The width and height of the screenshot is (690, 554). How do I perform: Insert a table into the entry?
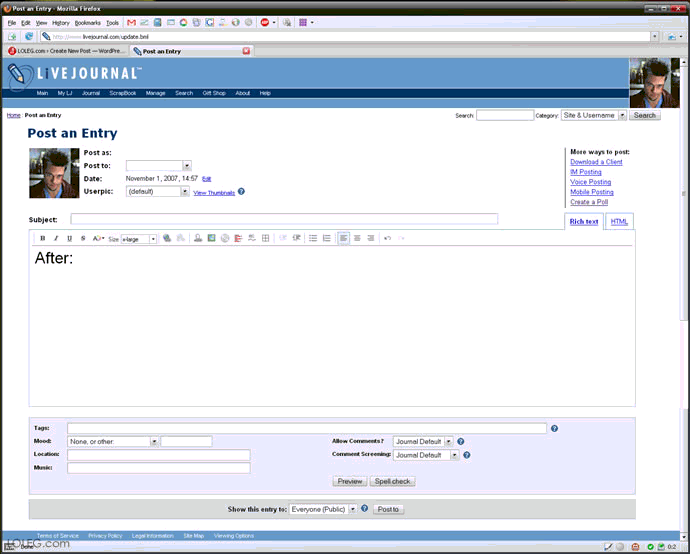tap(265, 238)
